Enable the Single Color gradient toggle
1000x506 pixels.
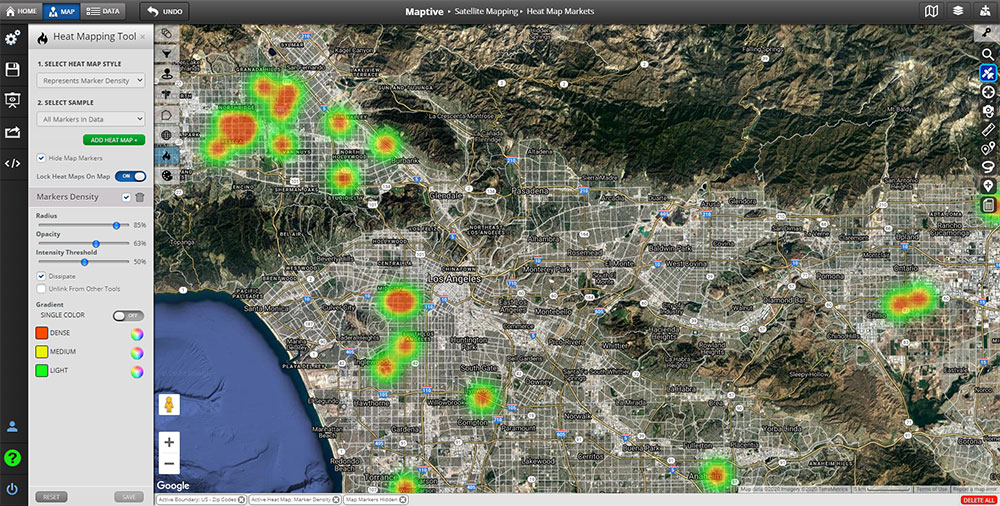point(128,315)
